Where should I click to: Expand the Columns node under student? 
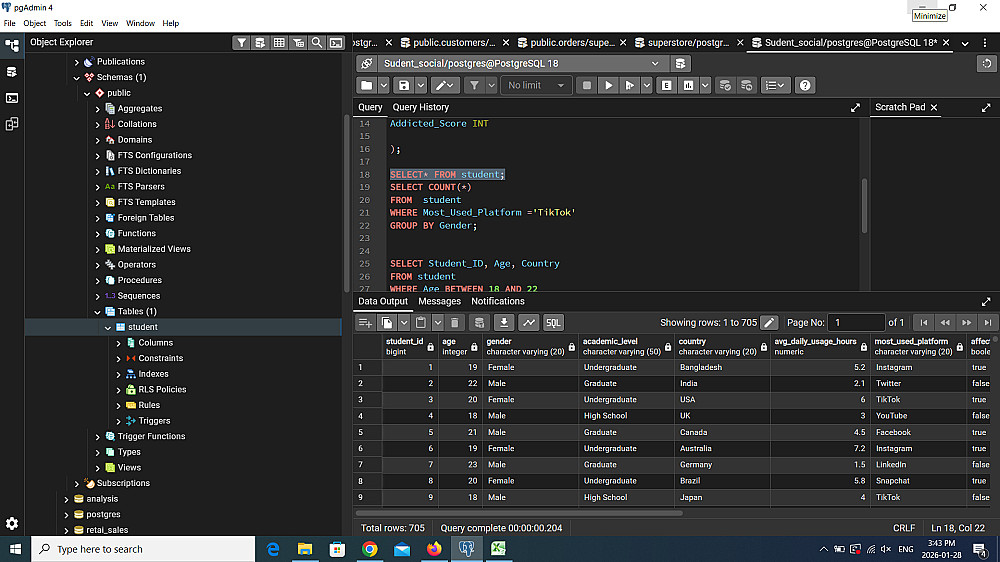pyautogui.click(x=119, y=343)
